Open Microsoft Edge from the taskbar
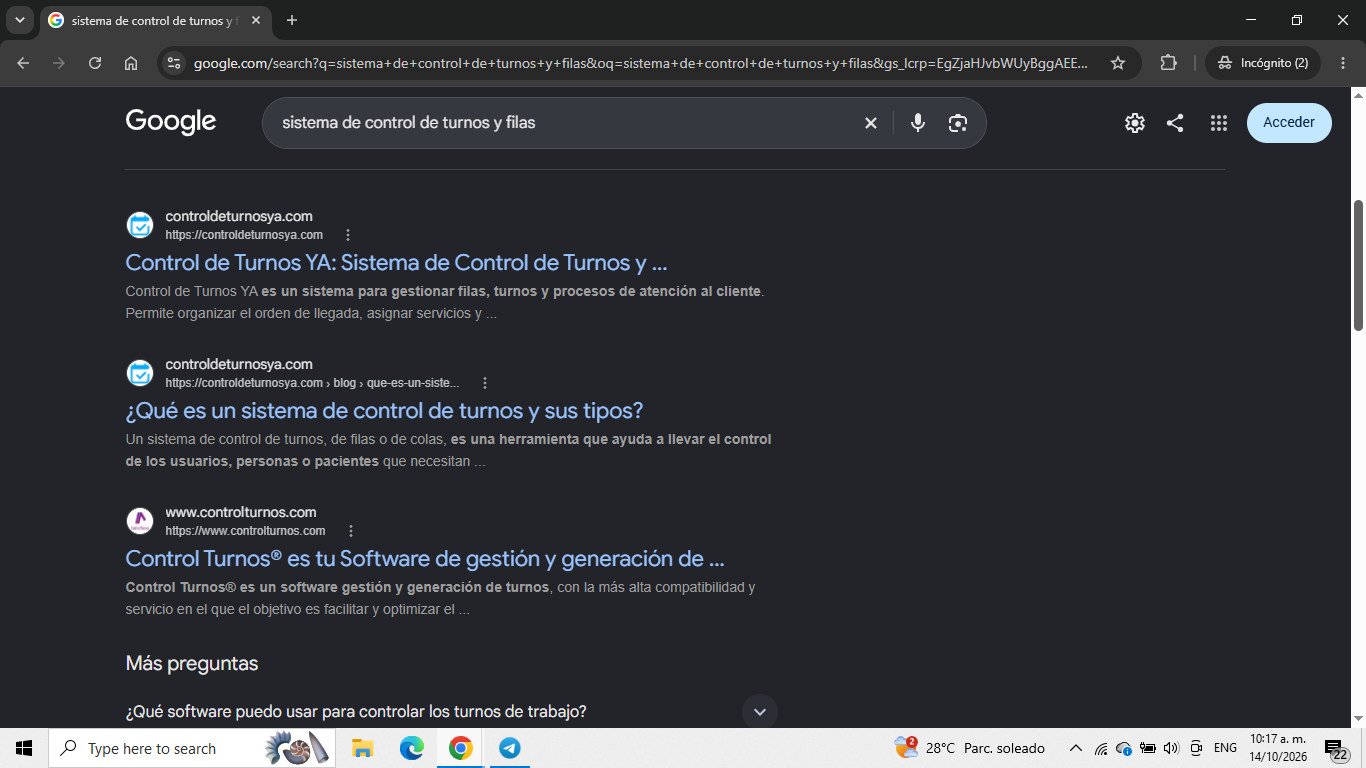The width and height of the screenshot is (1366, 768). pos(412,748)
